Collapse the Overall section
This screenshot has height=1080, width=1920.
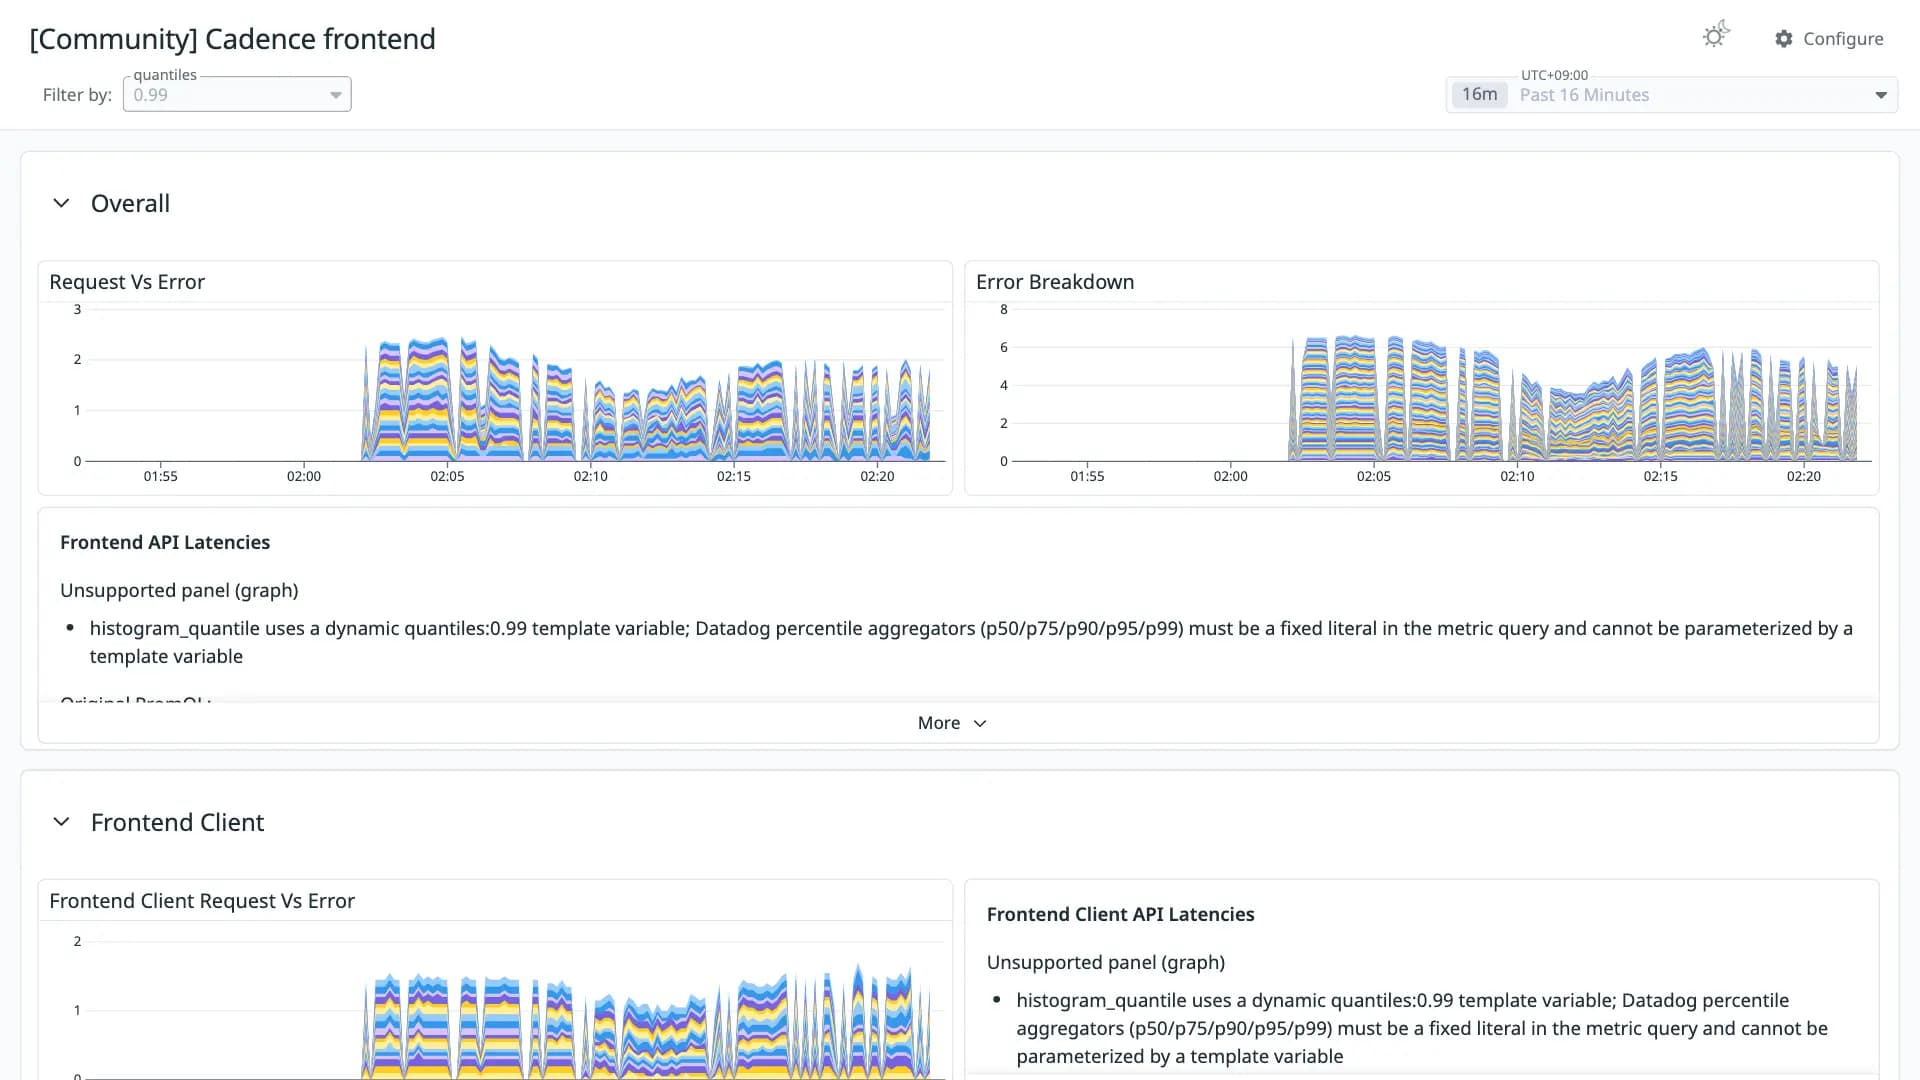[61, 203]
